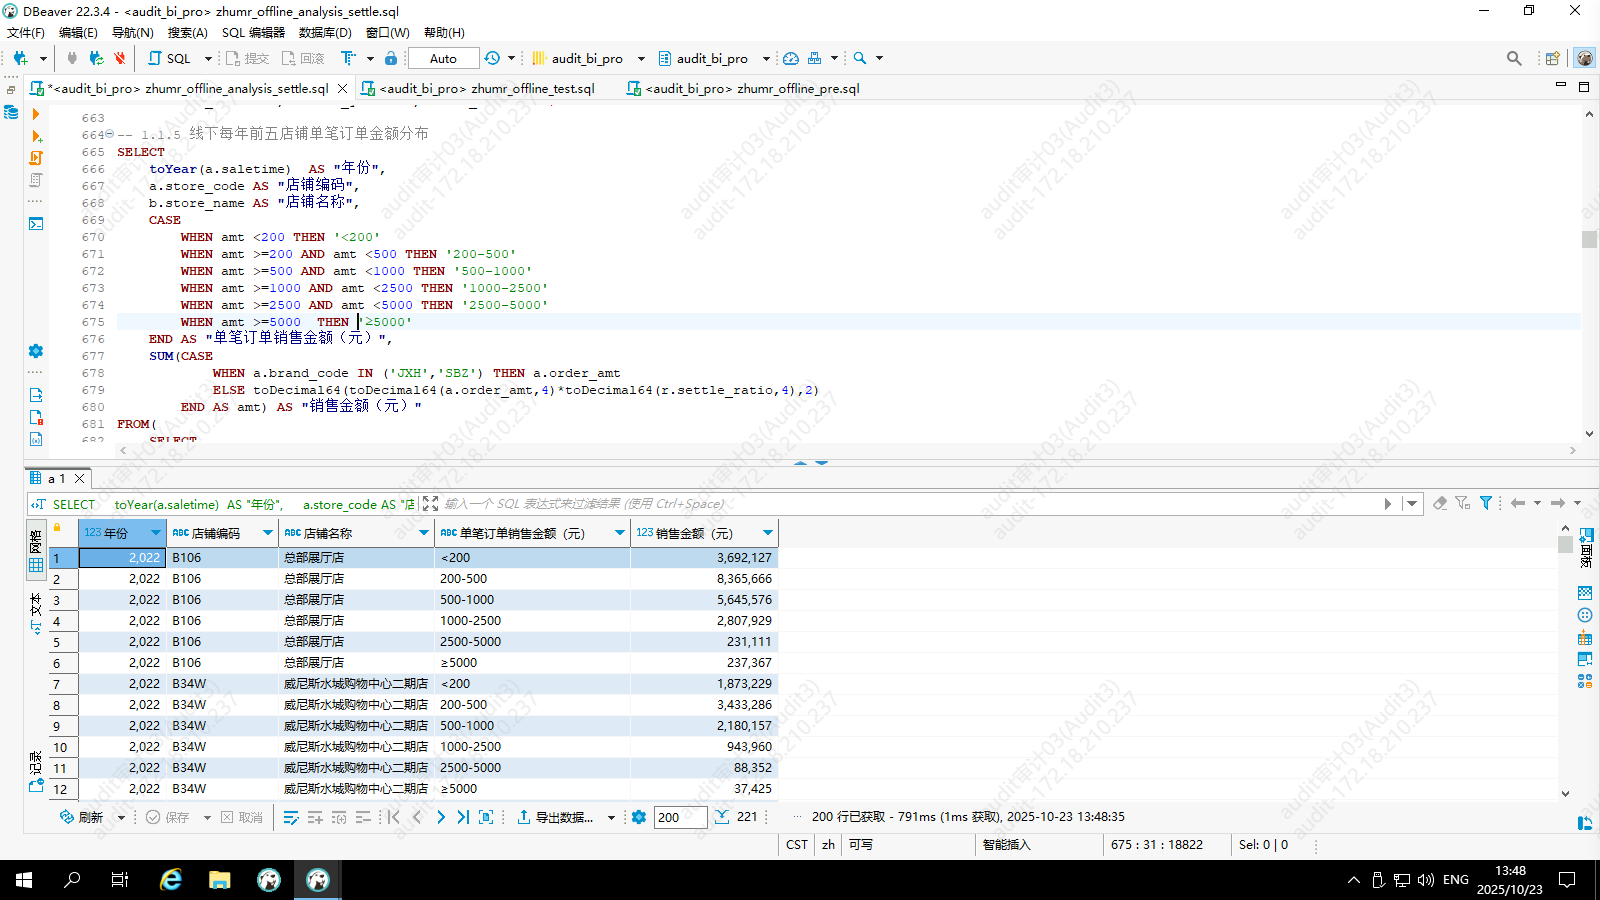Click the 导出数据 export button

tap(555, 817)
